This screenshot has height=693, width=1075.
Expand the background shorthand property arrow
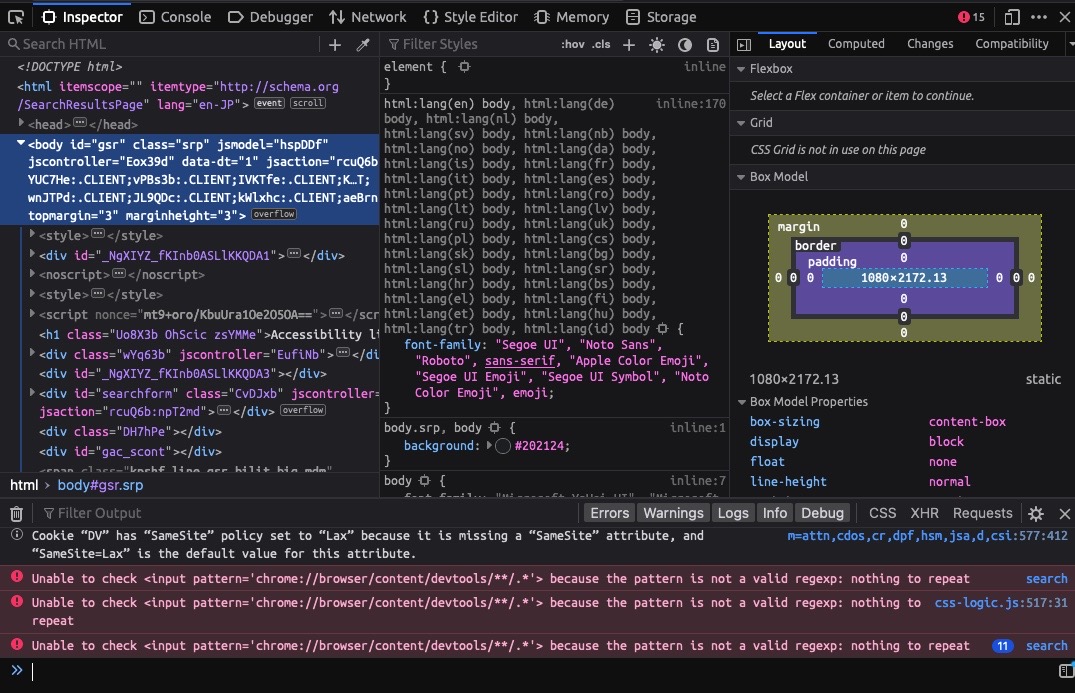(x=489, y=446)
